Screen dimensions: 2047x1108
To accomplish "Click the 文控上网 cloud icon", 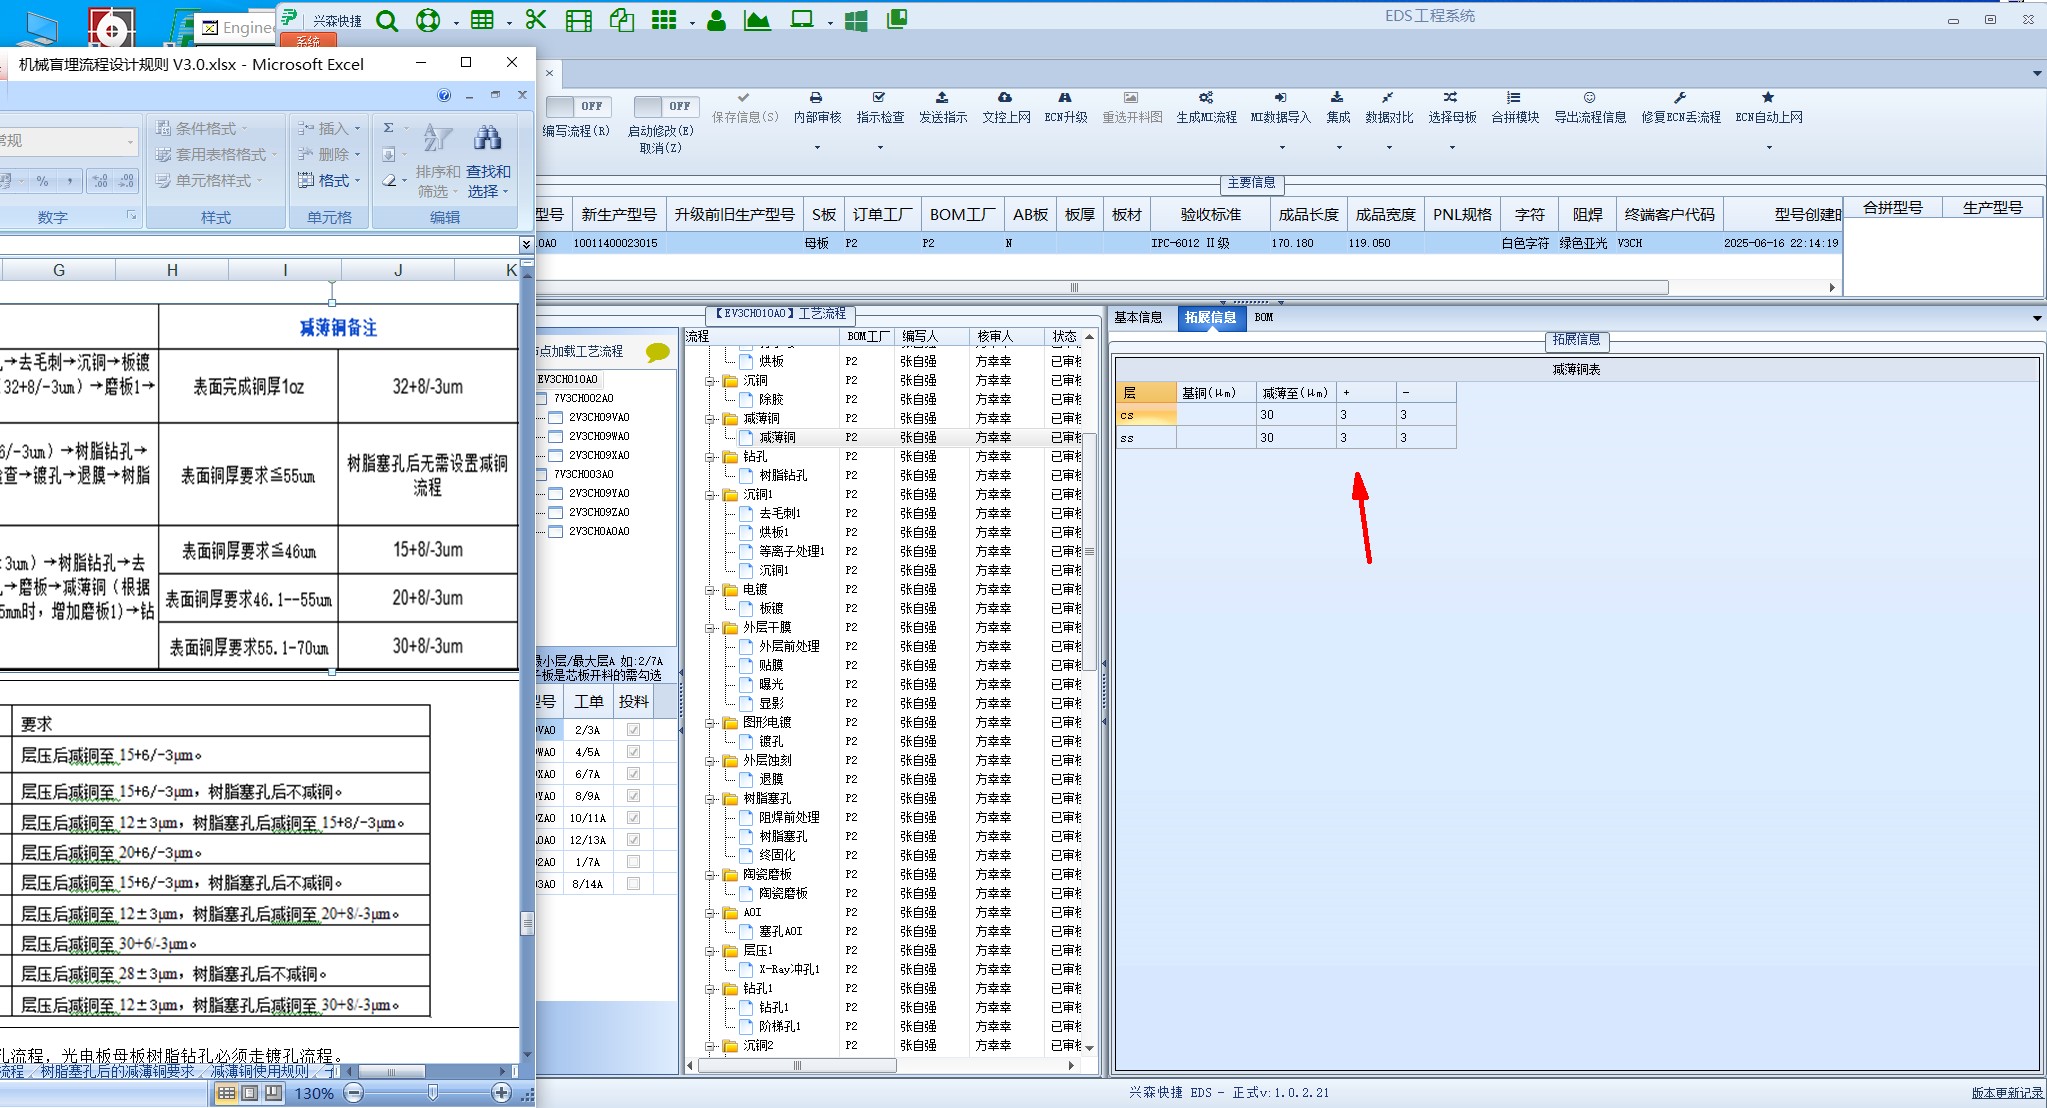I will 1005,98.
